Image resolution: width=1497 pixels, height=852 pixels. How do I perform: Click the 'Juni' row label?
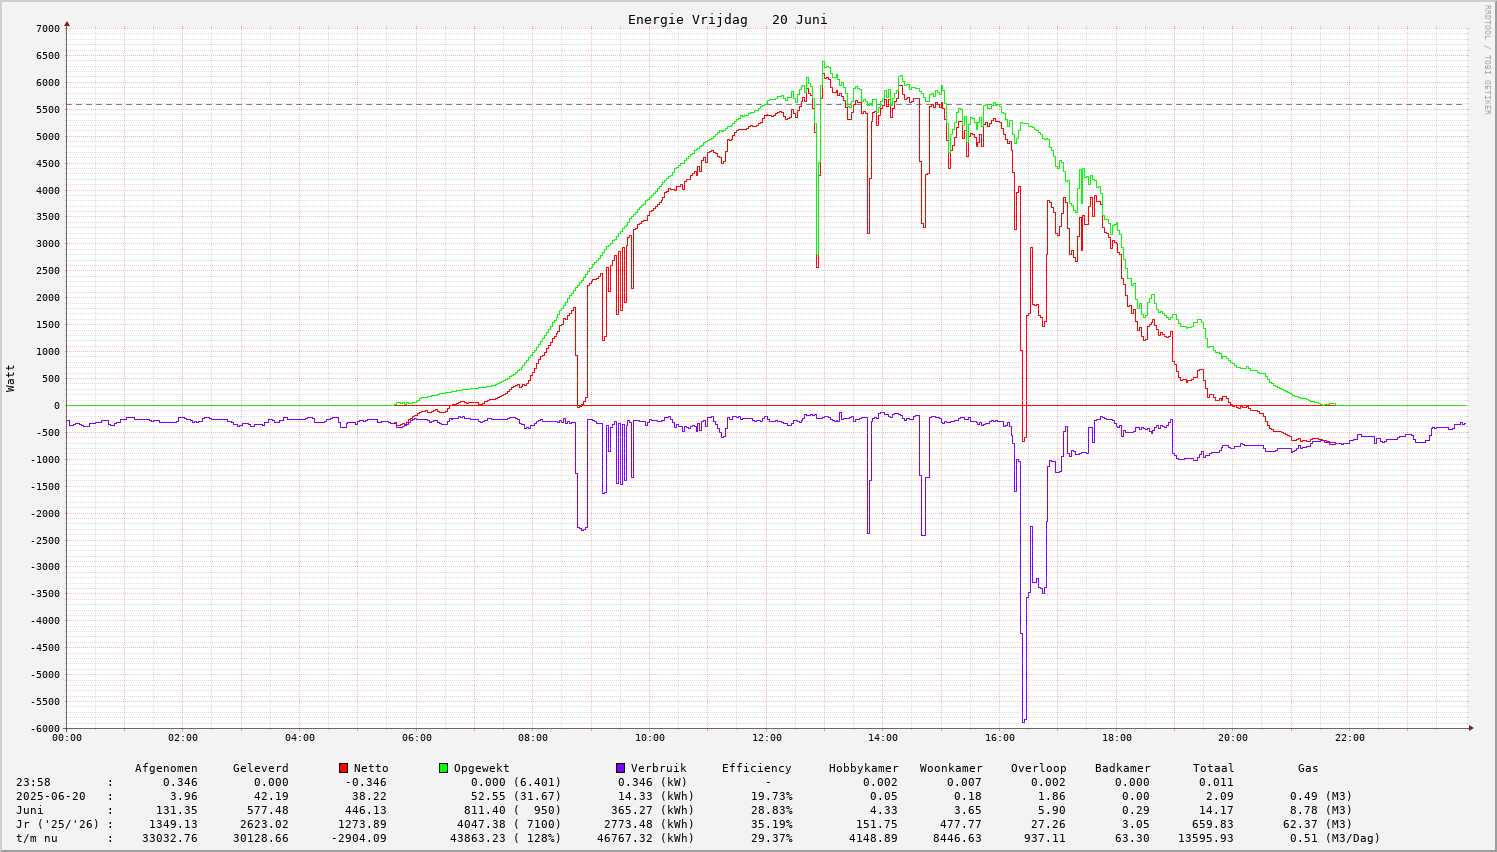coord(32,810)
